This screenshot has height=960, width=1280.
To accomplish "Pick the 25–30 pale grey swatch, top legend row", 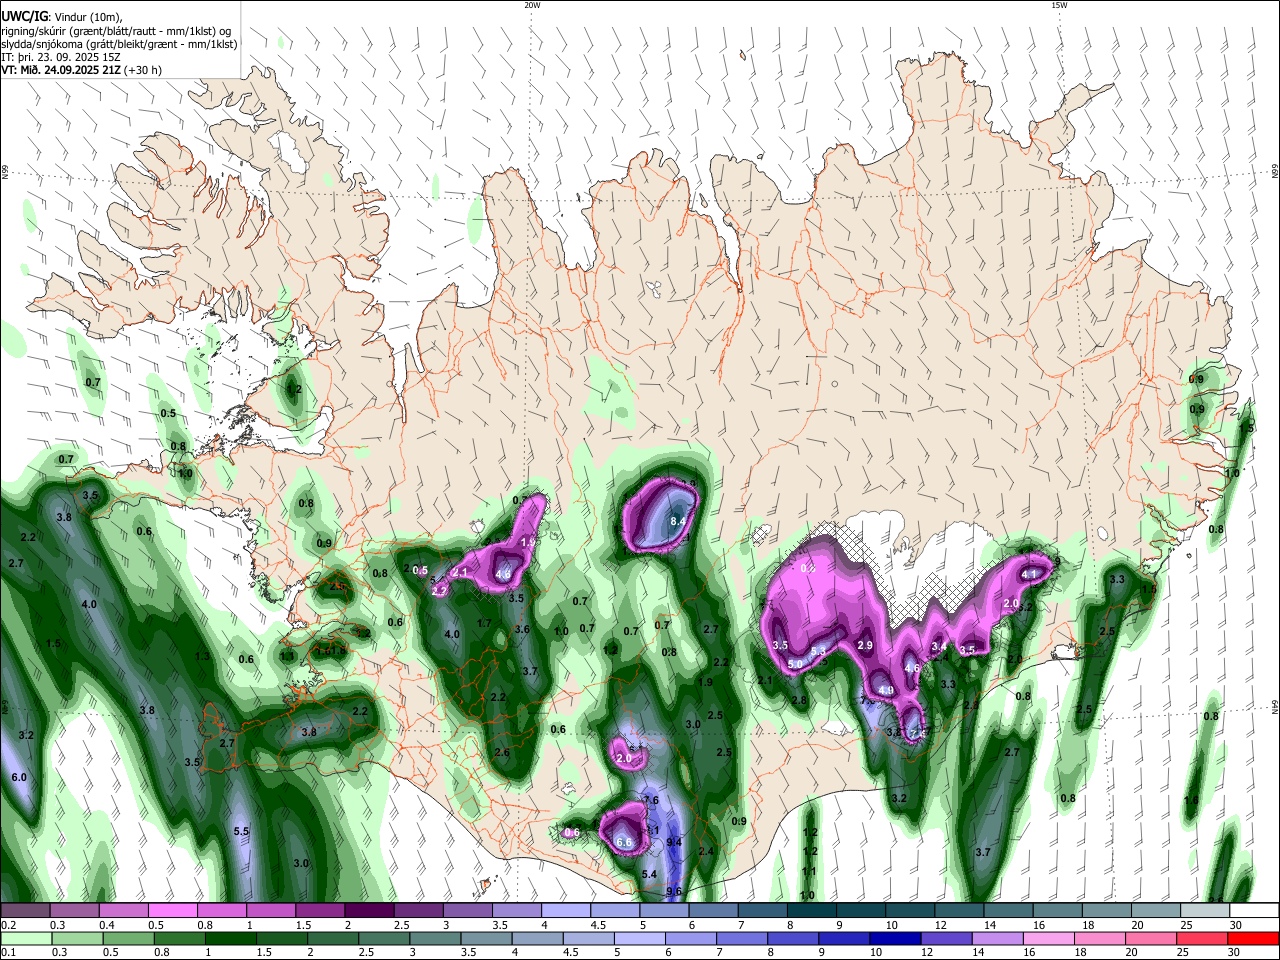I will (1206, 911).
